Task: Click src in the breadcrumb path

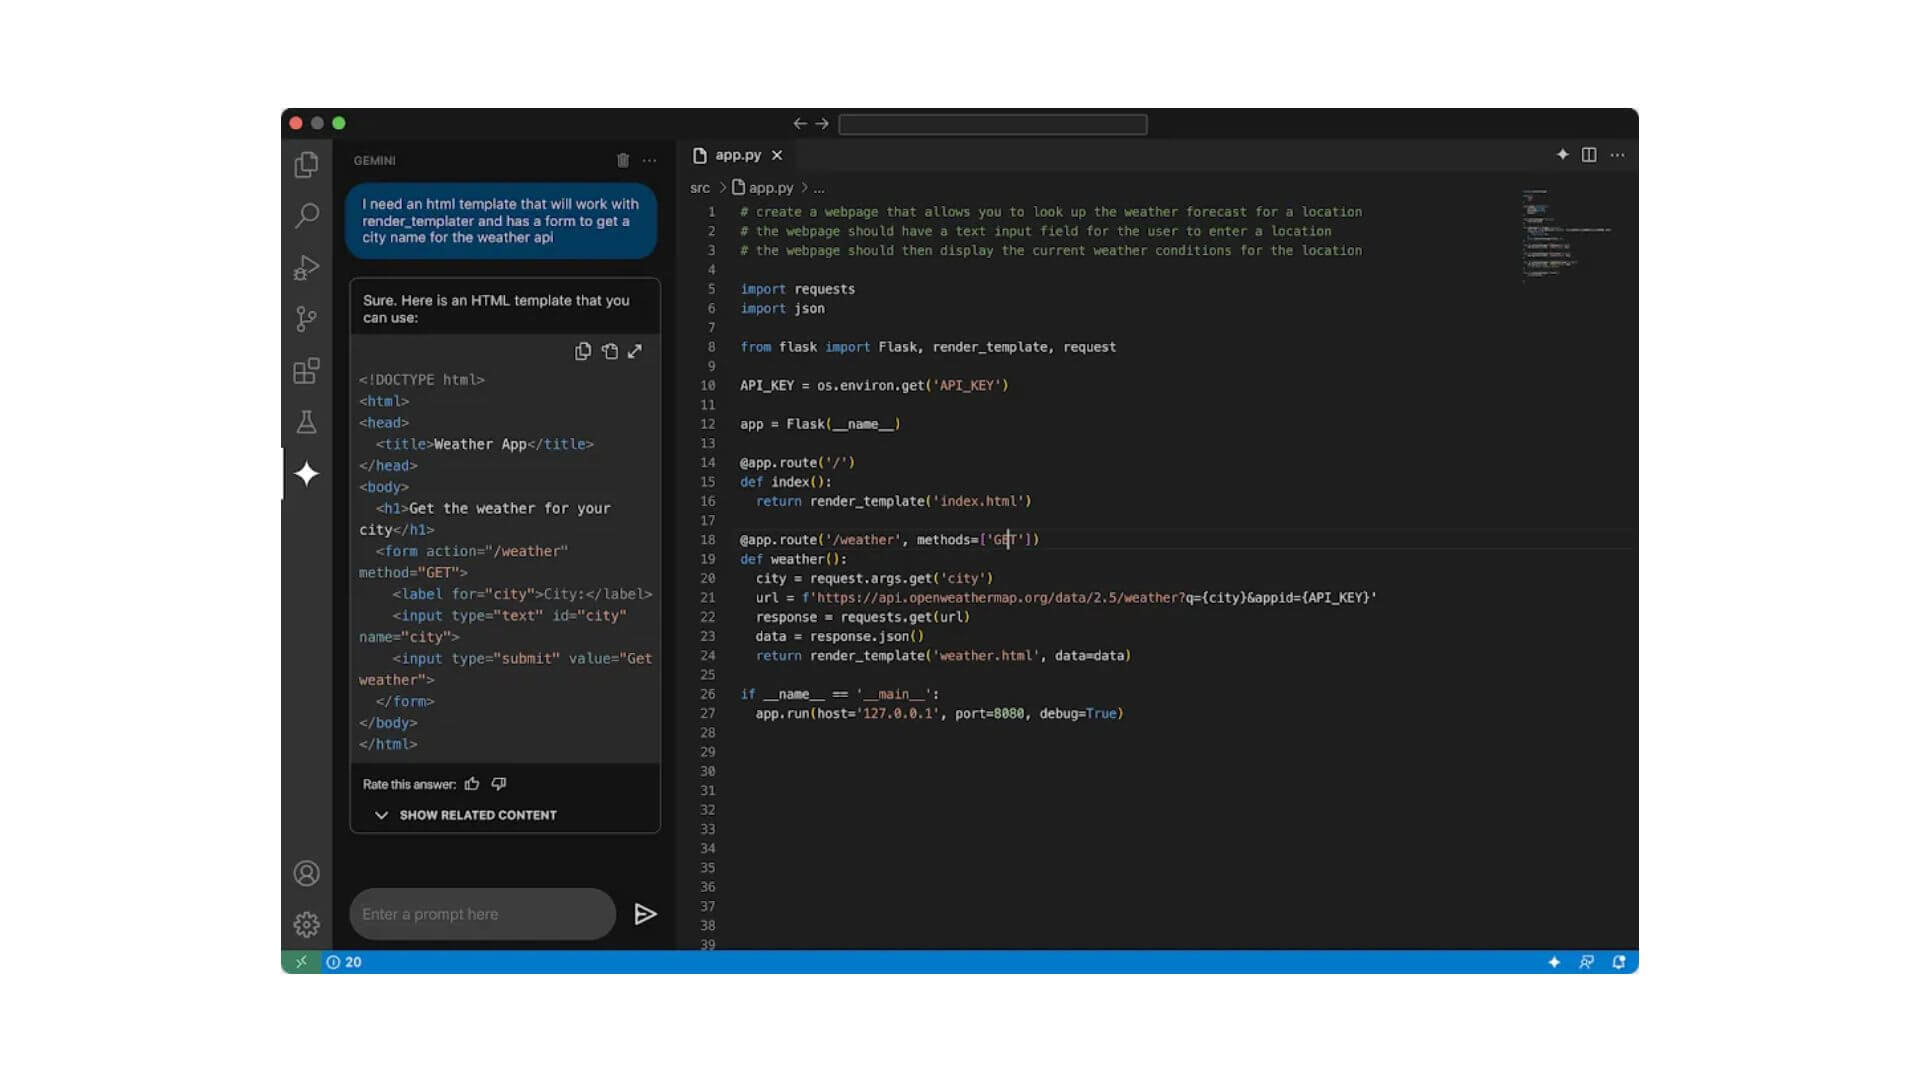Action: [700, 187]
